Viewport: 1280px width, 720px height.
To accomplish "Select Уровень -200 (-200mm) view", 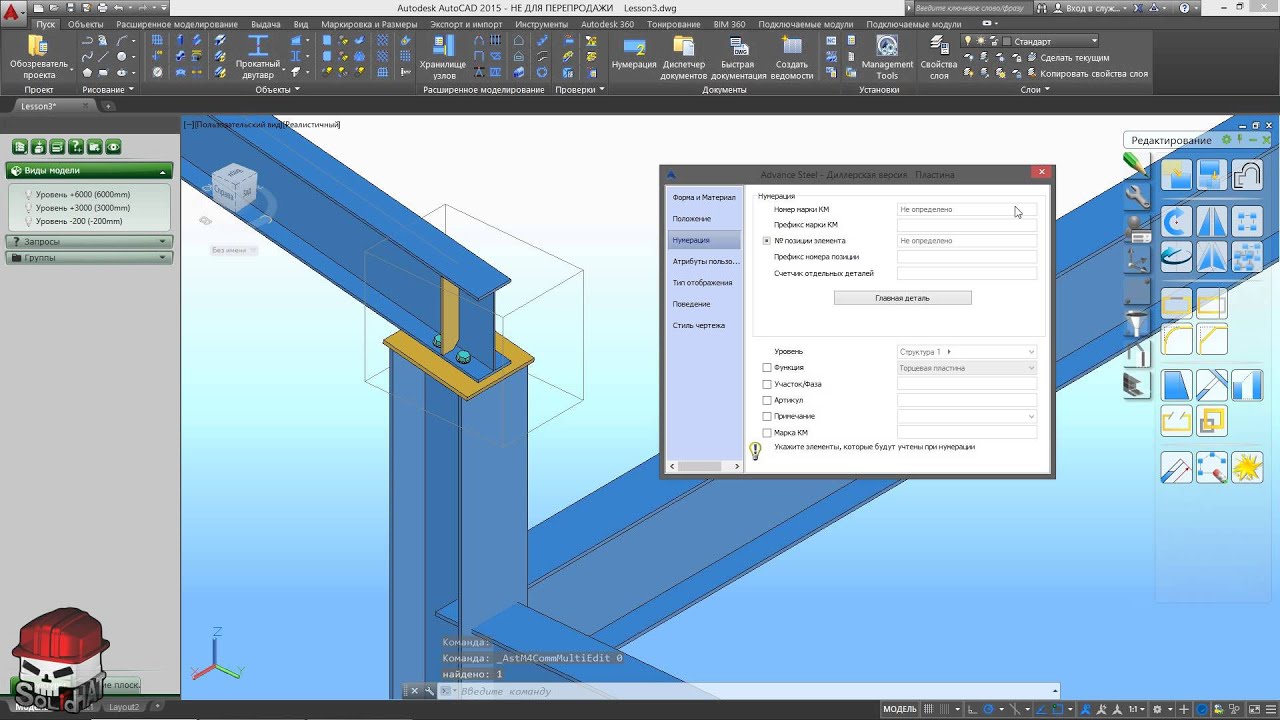I will click(79, 221).
